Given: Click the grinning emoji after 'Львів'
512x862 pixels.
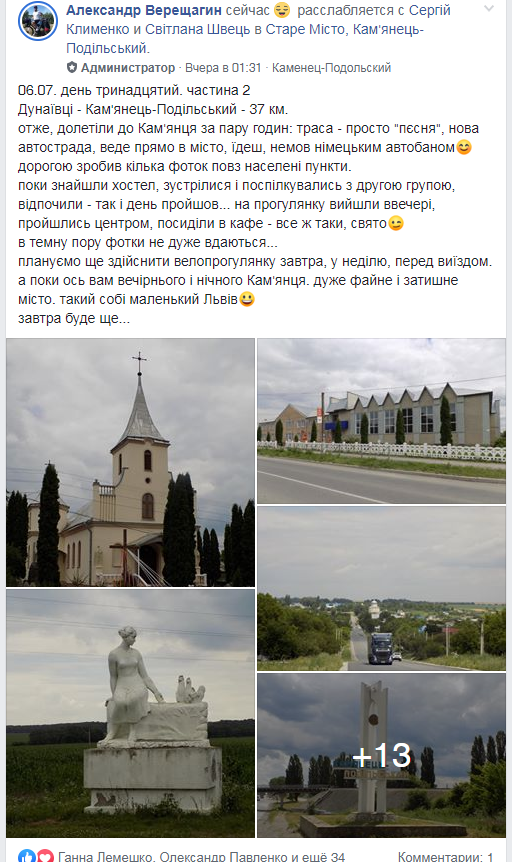Looking at the screenshot, I should (247, 300).
